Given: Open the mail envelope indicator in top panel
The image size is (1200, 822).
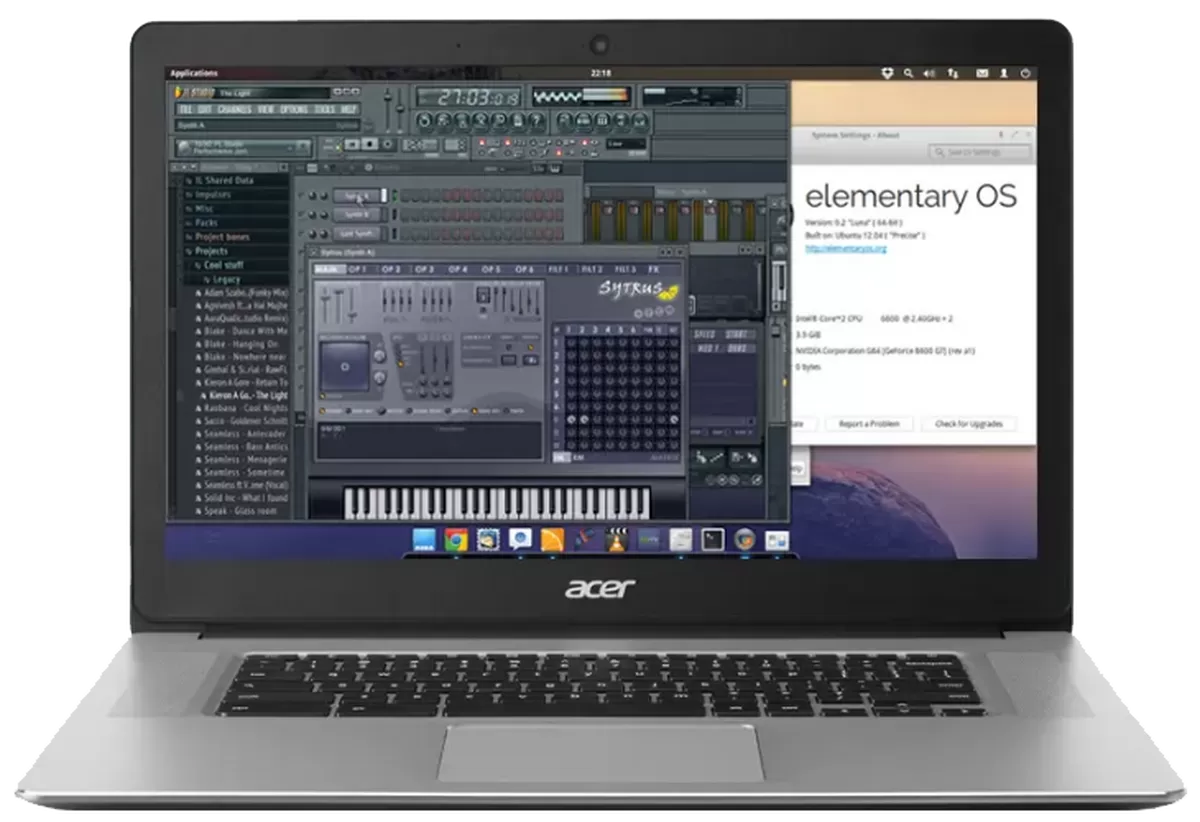Looking at the screenshot, I should pos(982,73).
